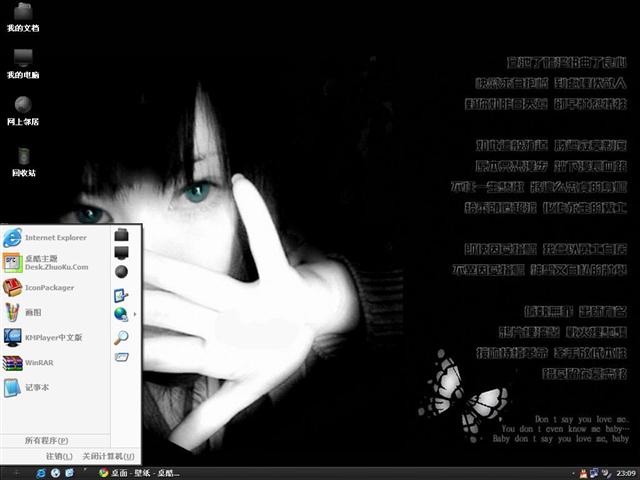Viewport: 640px width, 480px height.
Task: Click the run window icon in start menu
Action: coord(121,357)
